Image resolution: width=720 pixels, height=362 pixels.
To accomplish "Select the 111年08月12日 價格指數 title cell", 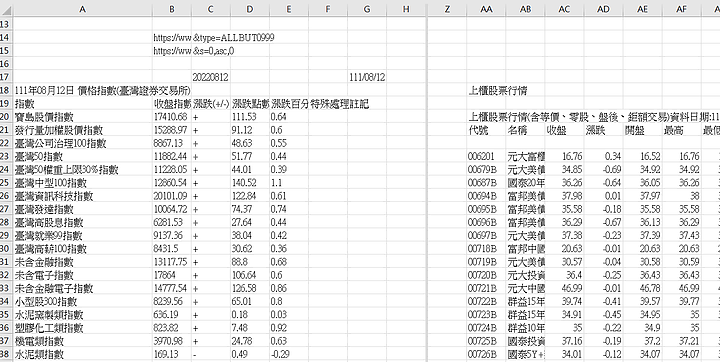I will 83,90.
